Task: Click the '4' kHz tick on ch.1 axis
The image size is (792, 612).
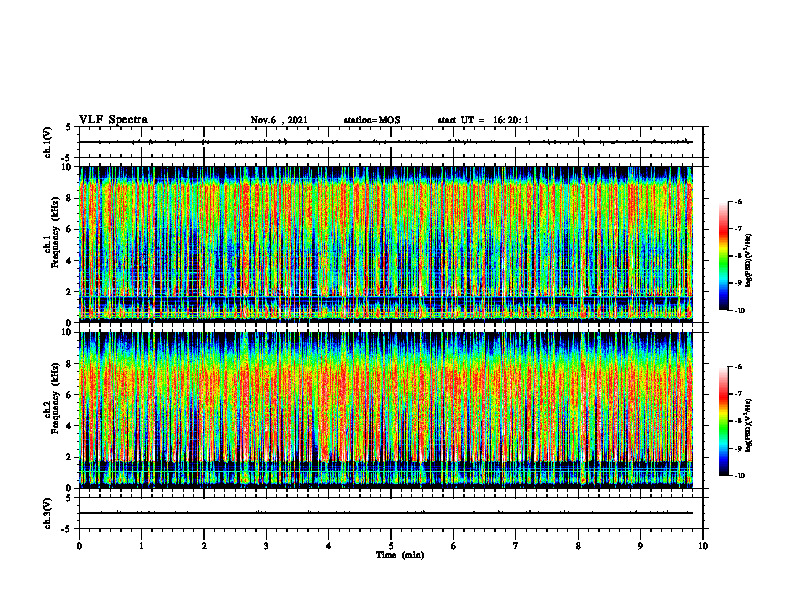Action: tap(70, 261)
